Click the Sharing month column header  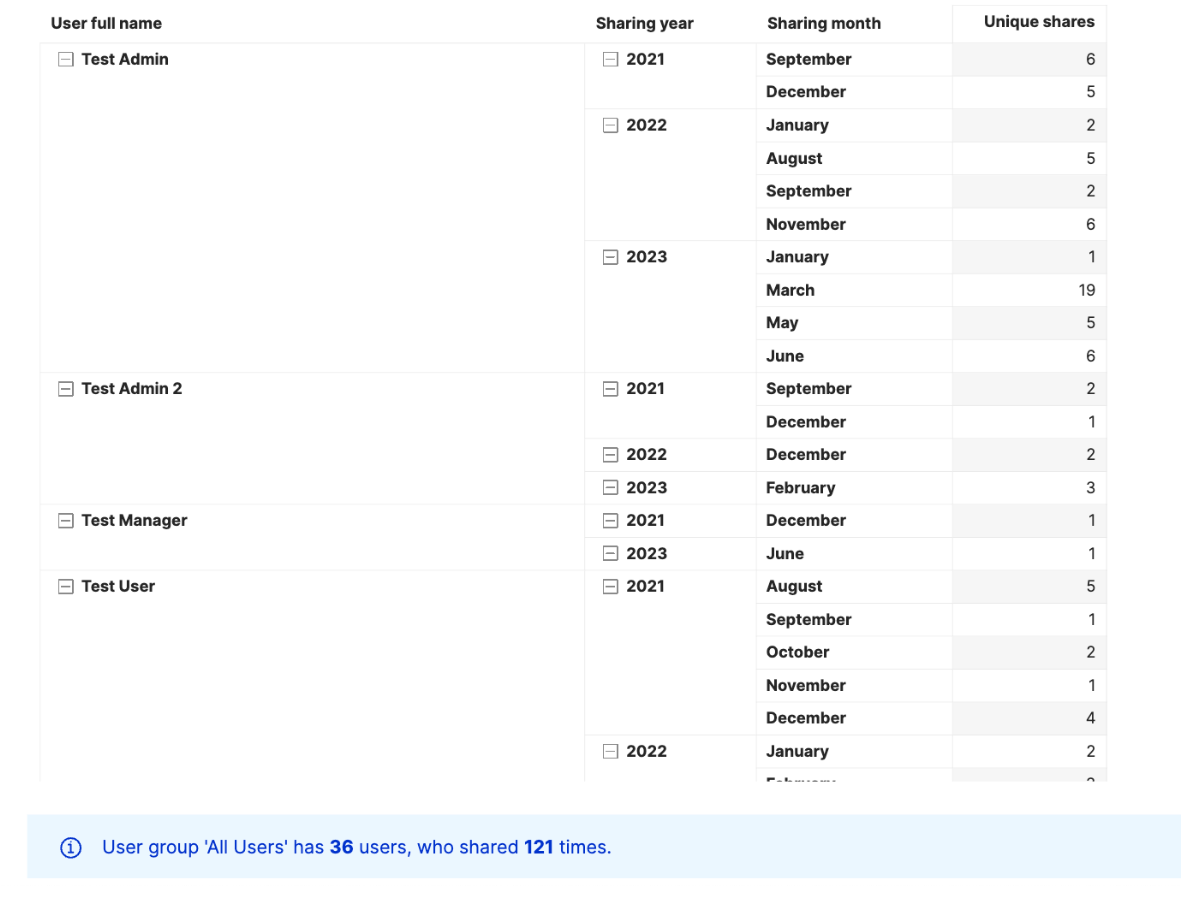(x=824, y=23)
